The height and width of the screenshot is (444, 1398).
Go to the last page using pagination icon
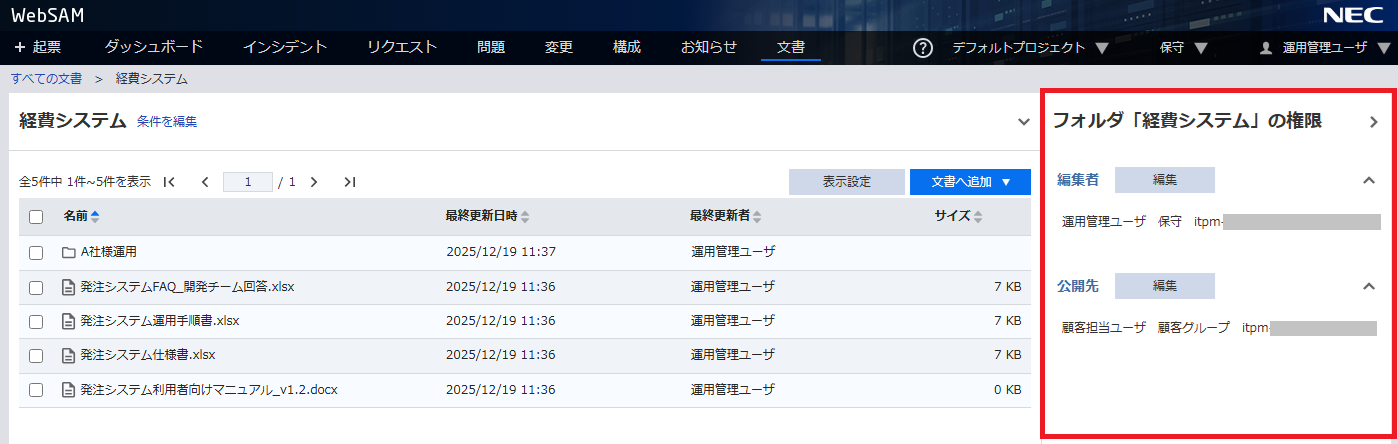[x=349, y=182]
